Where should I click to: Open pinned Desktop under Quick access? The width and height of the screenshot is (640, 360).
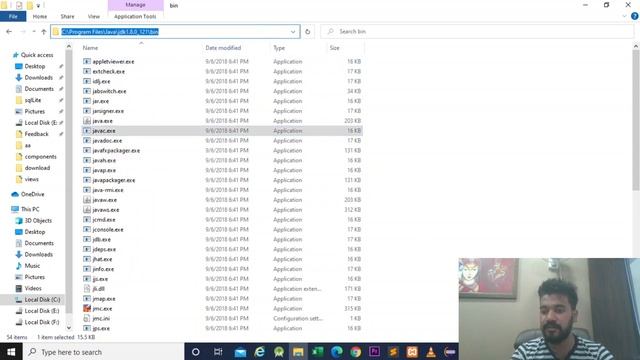[34, 66]
